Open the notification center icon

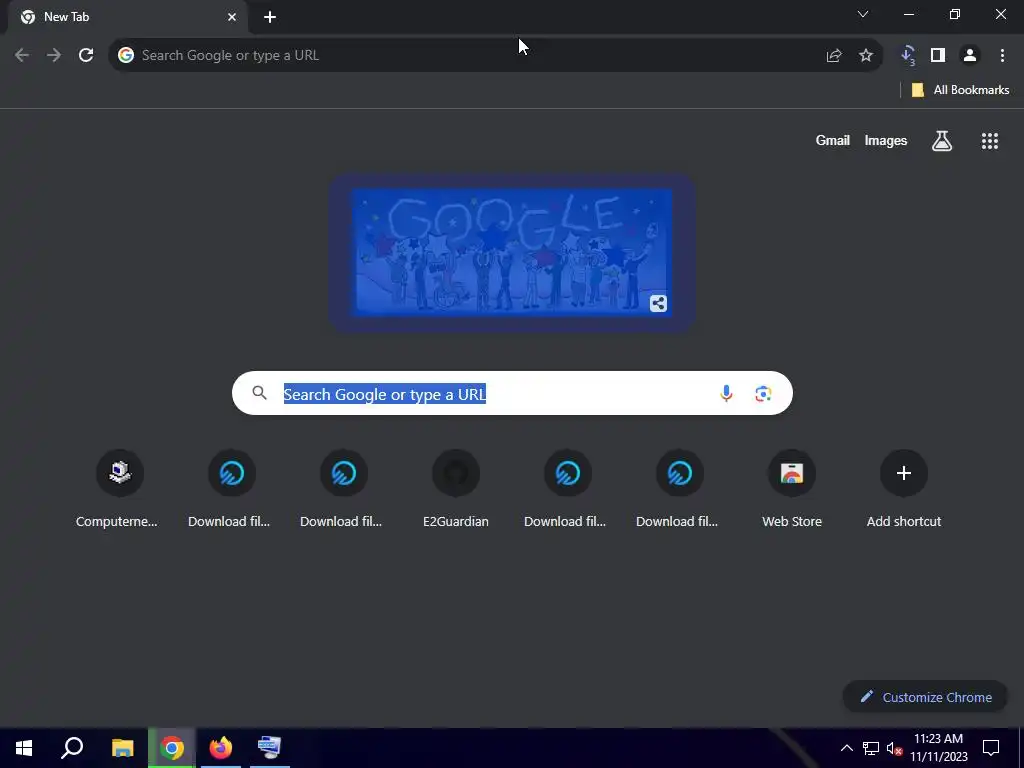point(991,748)
